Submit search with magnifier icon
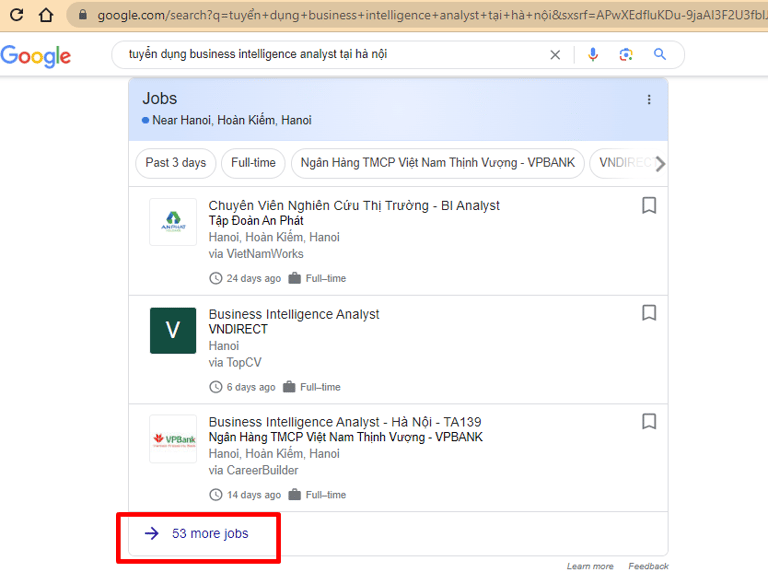768x584 pixels. [x=660, y=54]
